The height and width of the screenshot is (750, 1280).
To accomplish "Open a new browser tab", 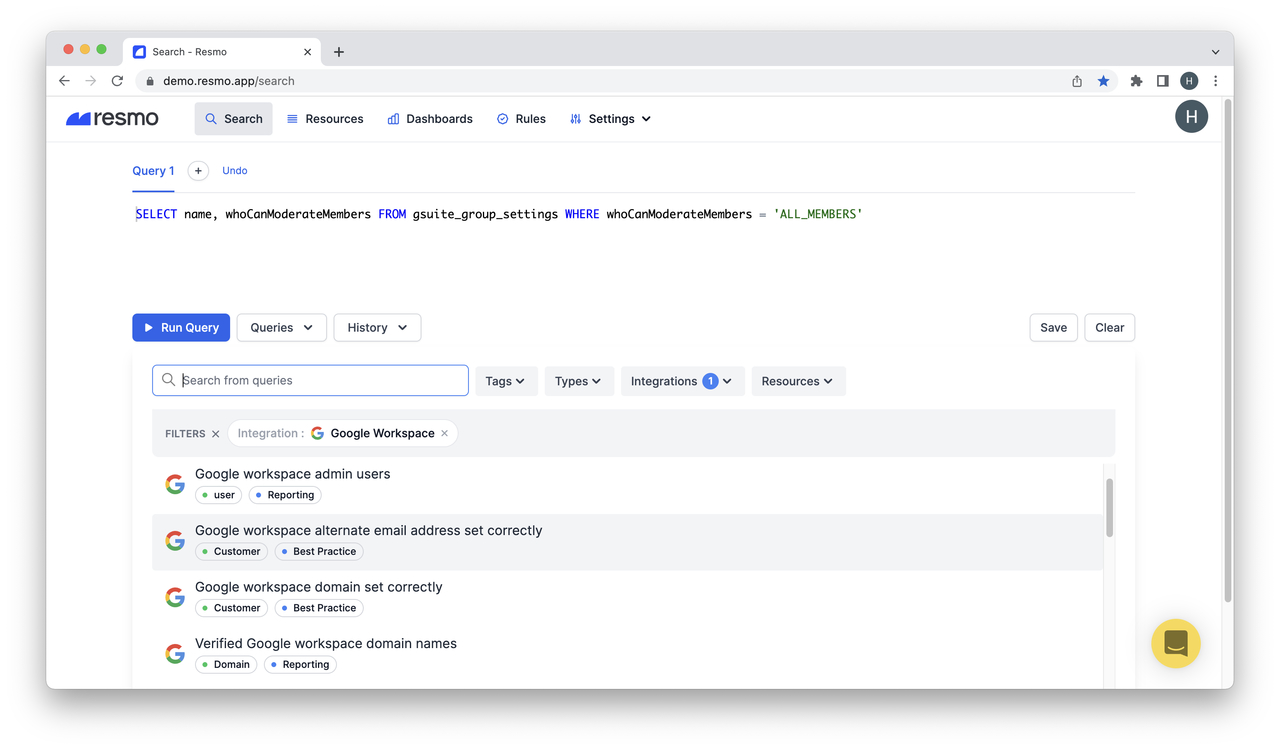I will click(339, 52).
